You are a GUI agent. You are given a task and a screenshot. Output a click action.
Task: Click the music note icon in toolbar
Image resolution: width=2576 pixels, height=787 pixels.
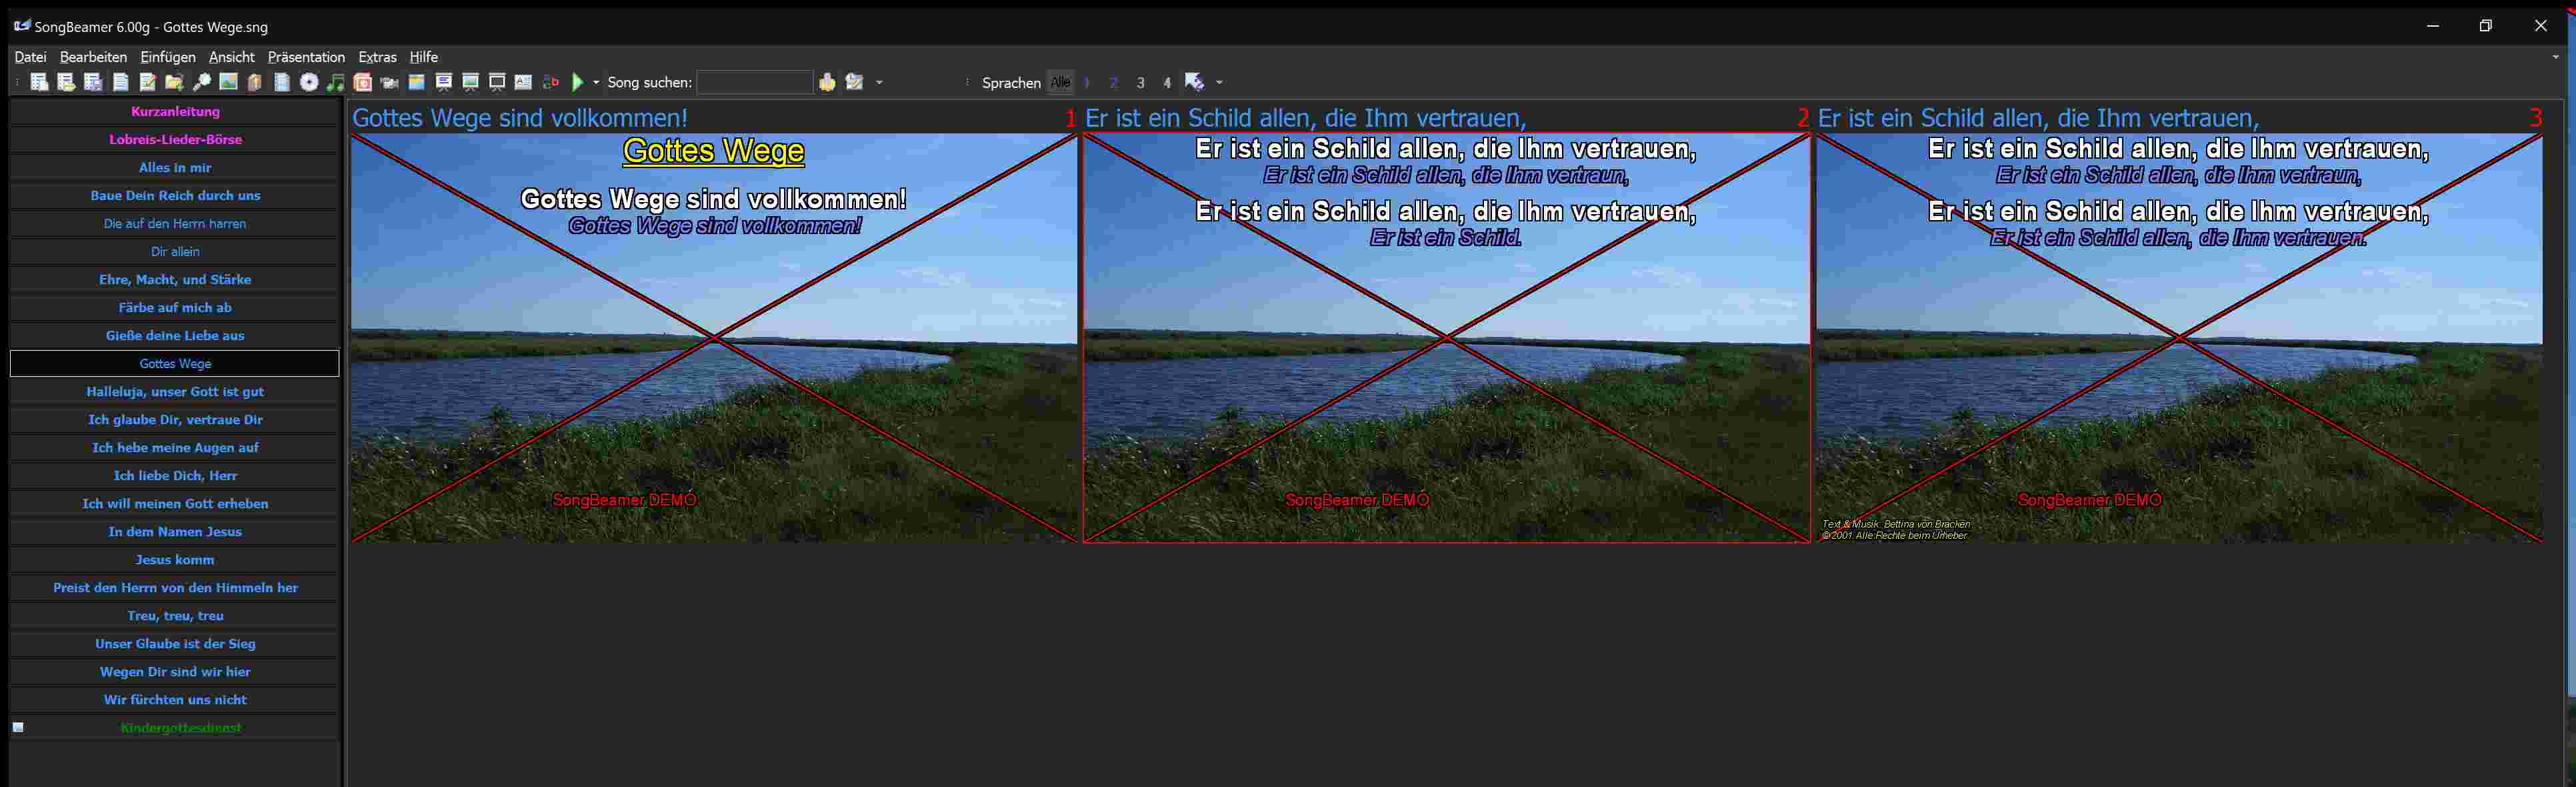[336, 82]
